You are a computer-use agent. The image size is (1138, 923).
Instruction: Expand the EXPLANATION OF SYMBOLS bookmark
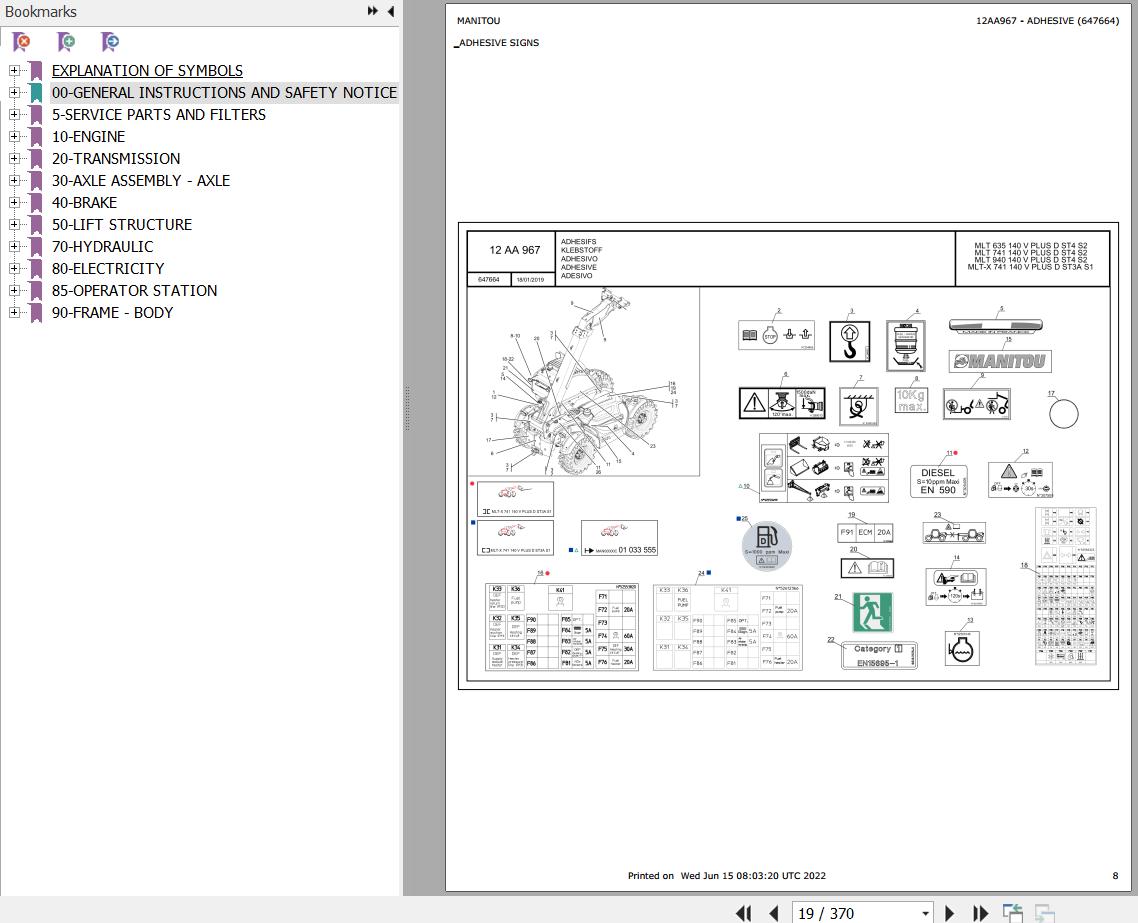[14, 70]
